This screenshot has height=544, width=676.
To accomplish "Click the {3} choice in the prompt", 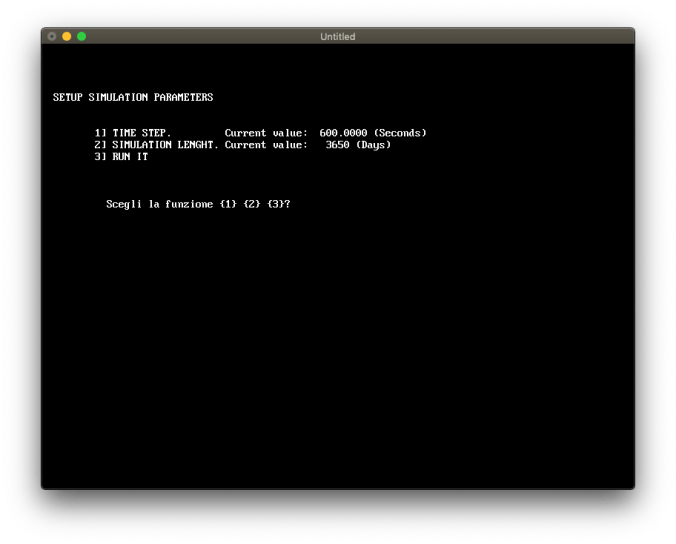I will coord(275,204).
